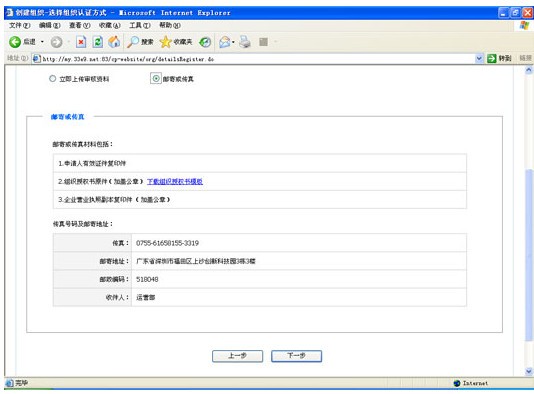Viewport: 534px width, 394px height.
Task: Click the 3.企业营业执照副本复印件 row
Action: click(x=260, y=200)
